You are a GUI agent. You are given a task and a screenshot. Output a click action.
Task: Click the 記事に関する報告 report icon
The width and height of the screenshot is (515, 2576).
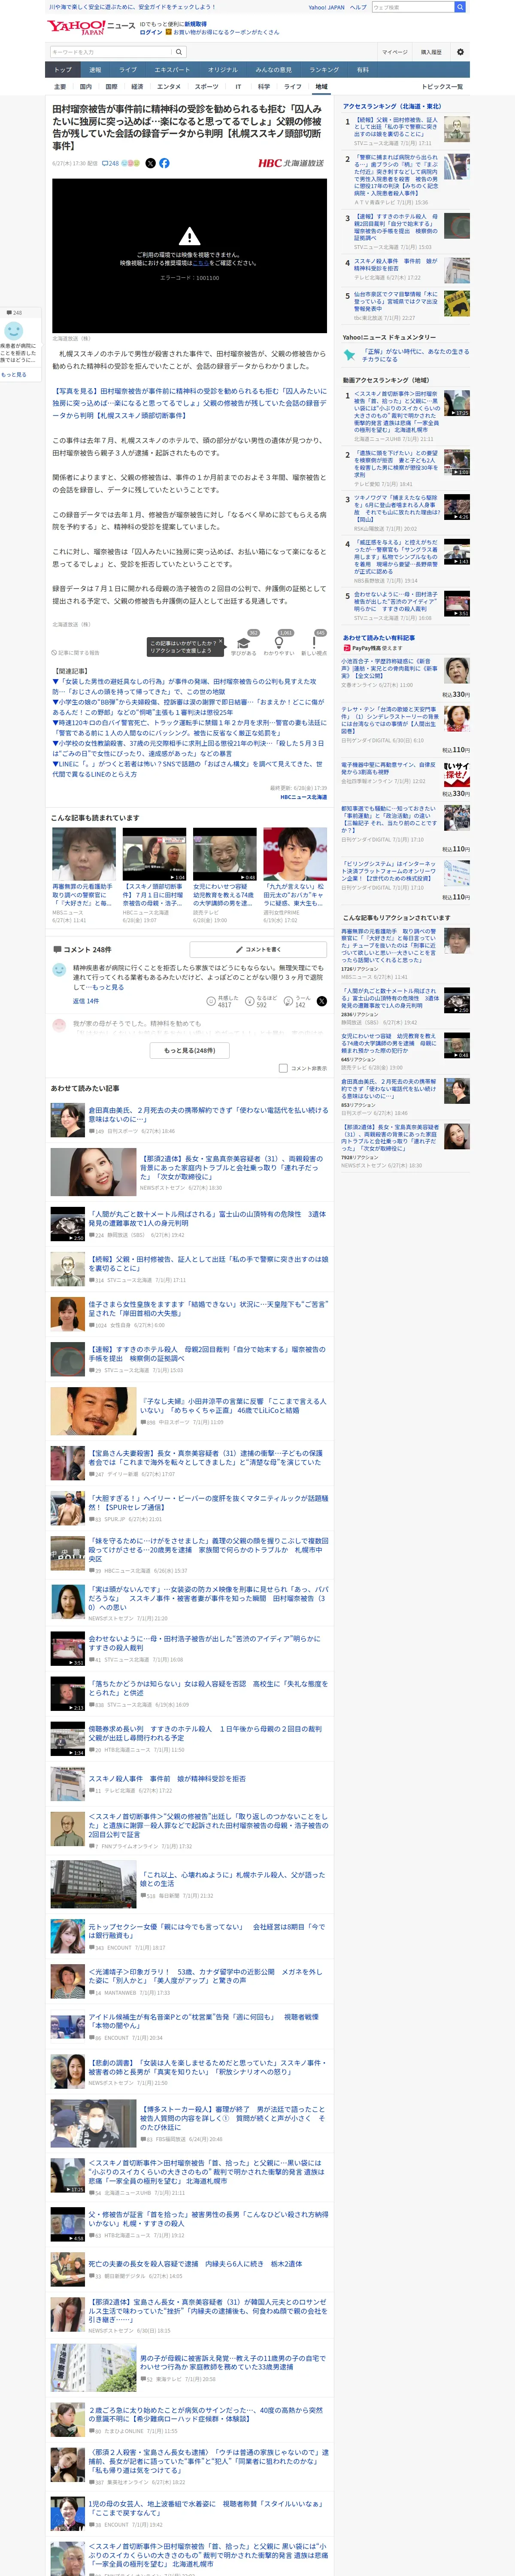(x=55, y=652)
